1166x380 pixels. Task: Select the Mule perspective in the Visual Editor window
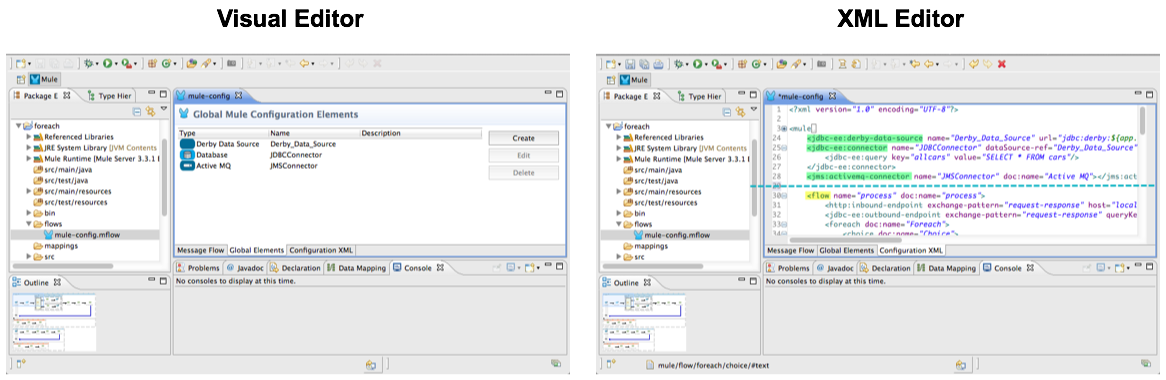[x=45, y=80]
